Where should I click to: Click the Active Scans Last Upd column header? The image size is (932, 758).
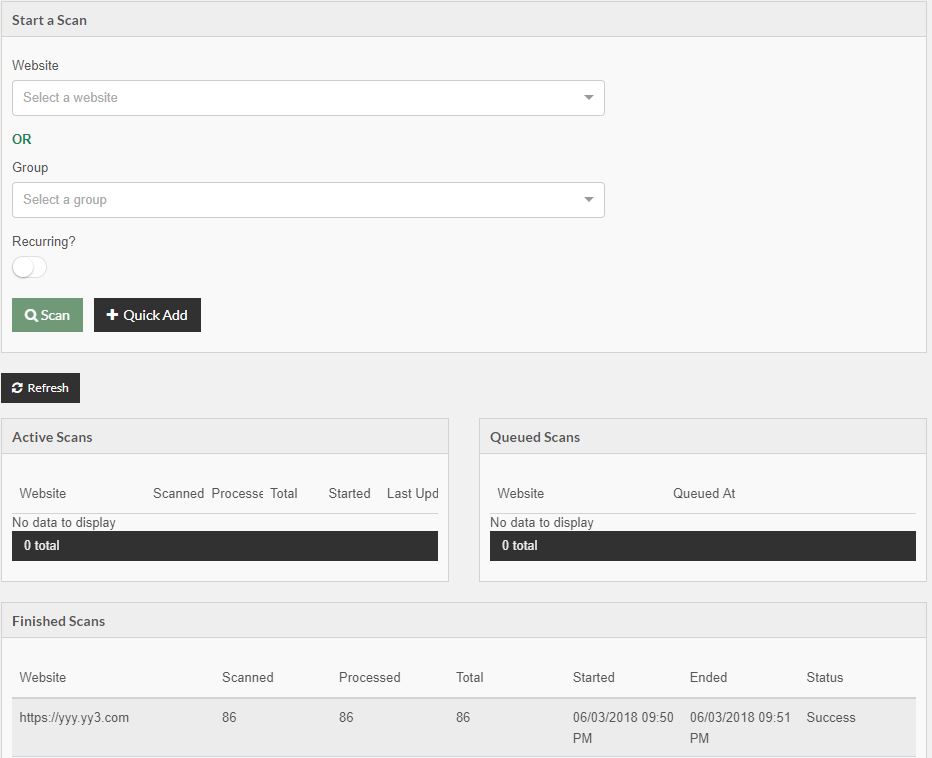[x=413, y=493]
